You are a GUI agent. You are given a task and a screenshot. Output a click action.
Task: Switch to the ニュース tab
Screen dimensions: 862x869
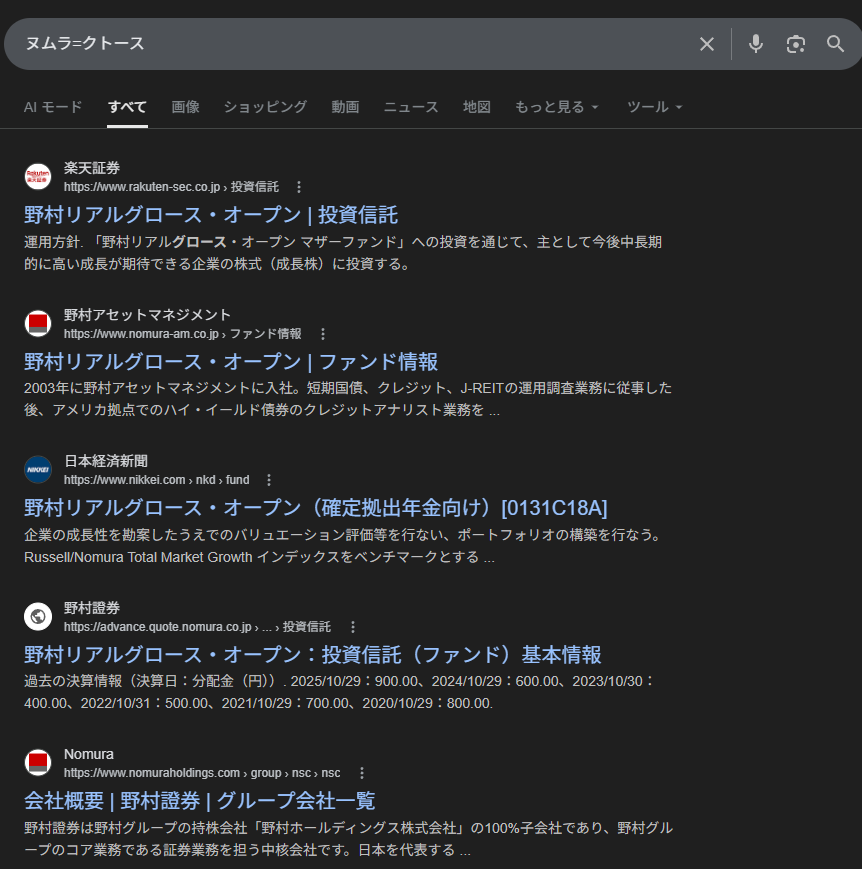tap(411, 107)
